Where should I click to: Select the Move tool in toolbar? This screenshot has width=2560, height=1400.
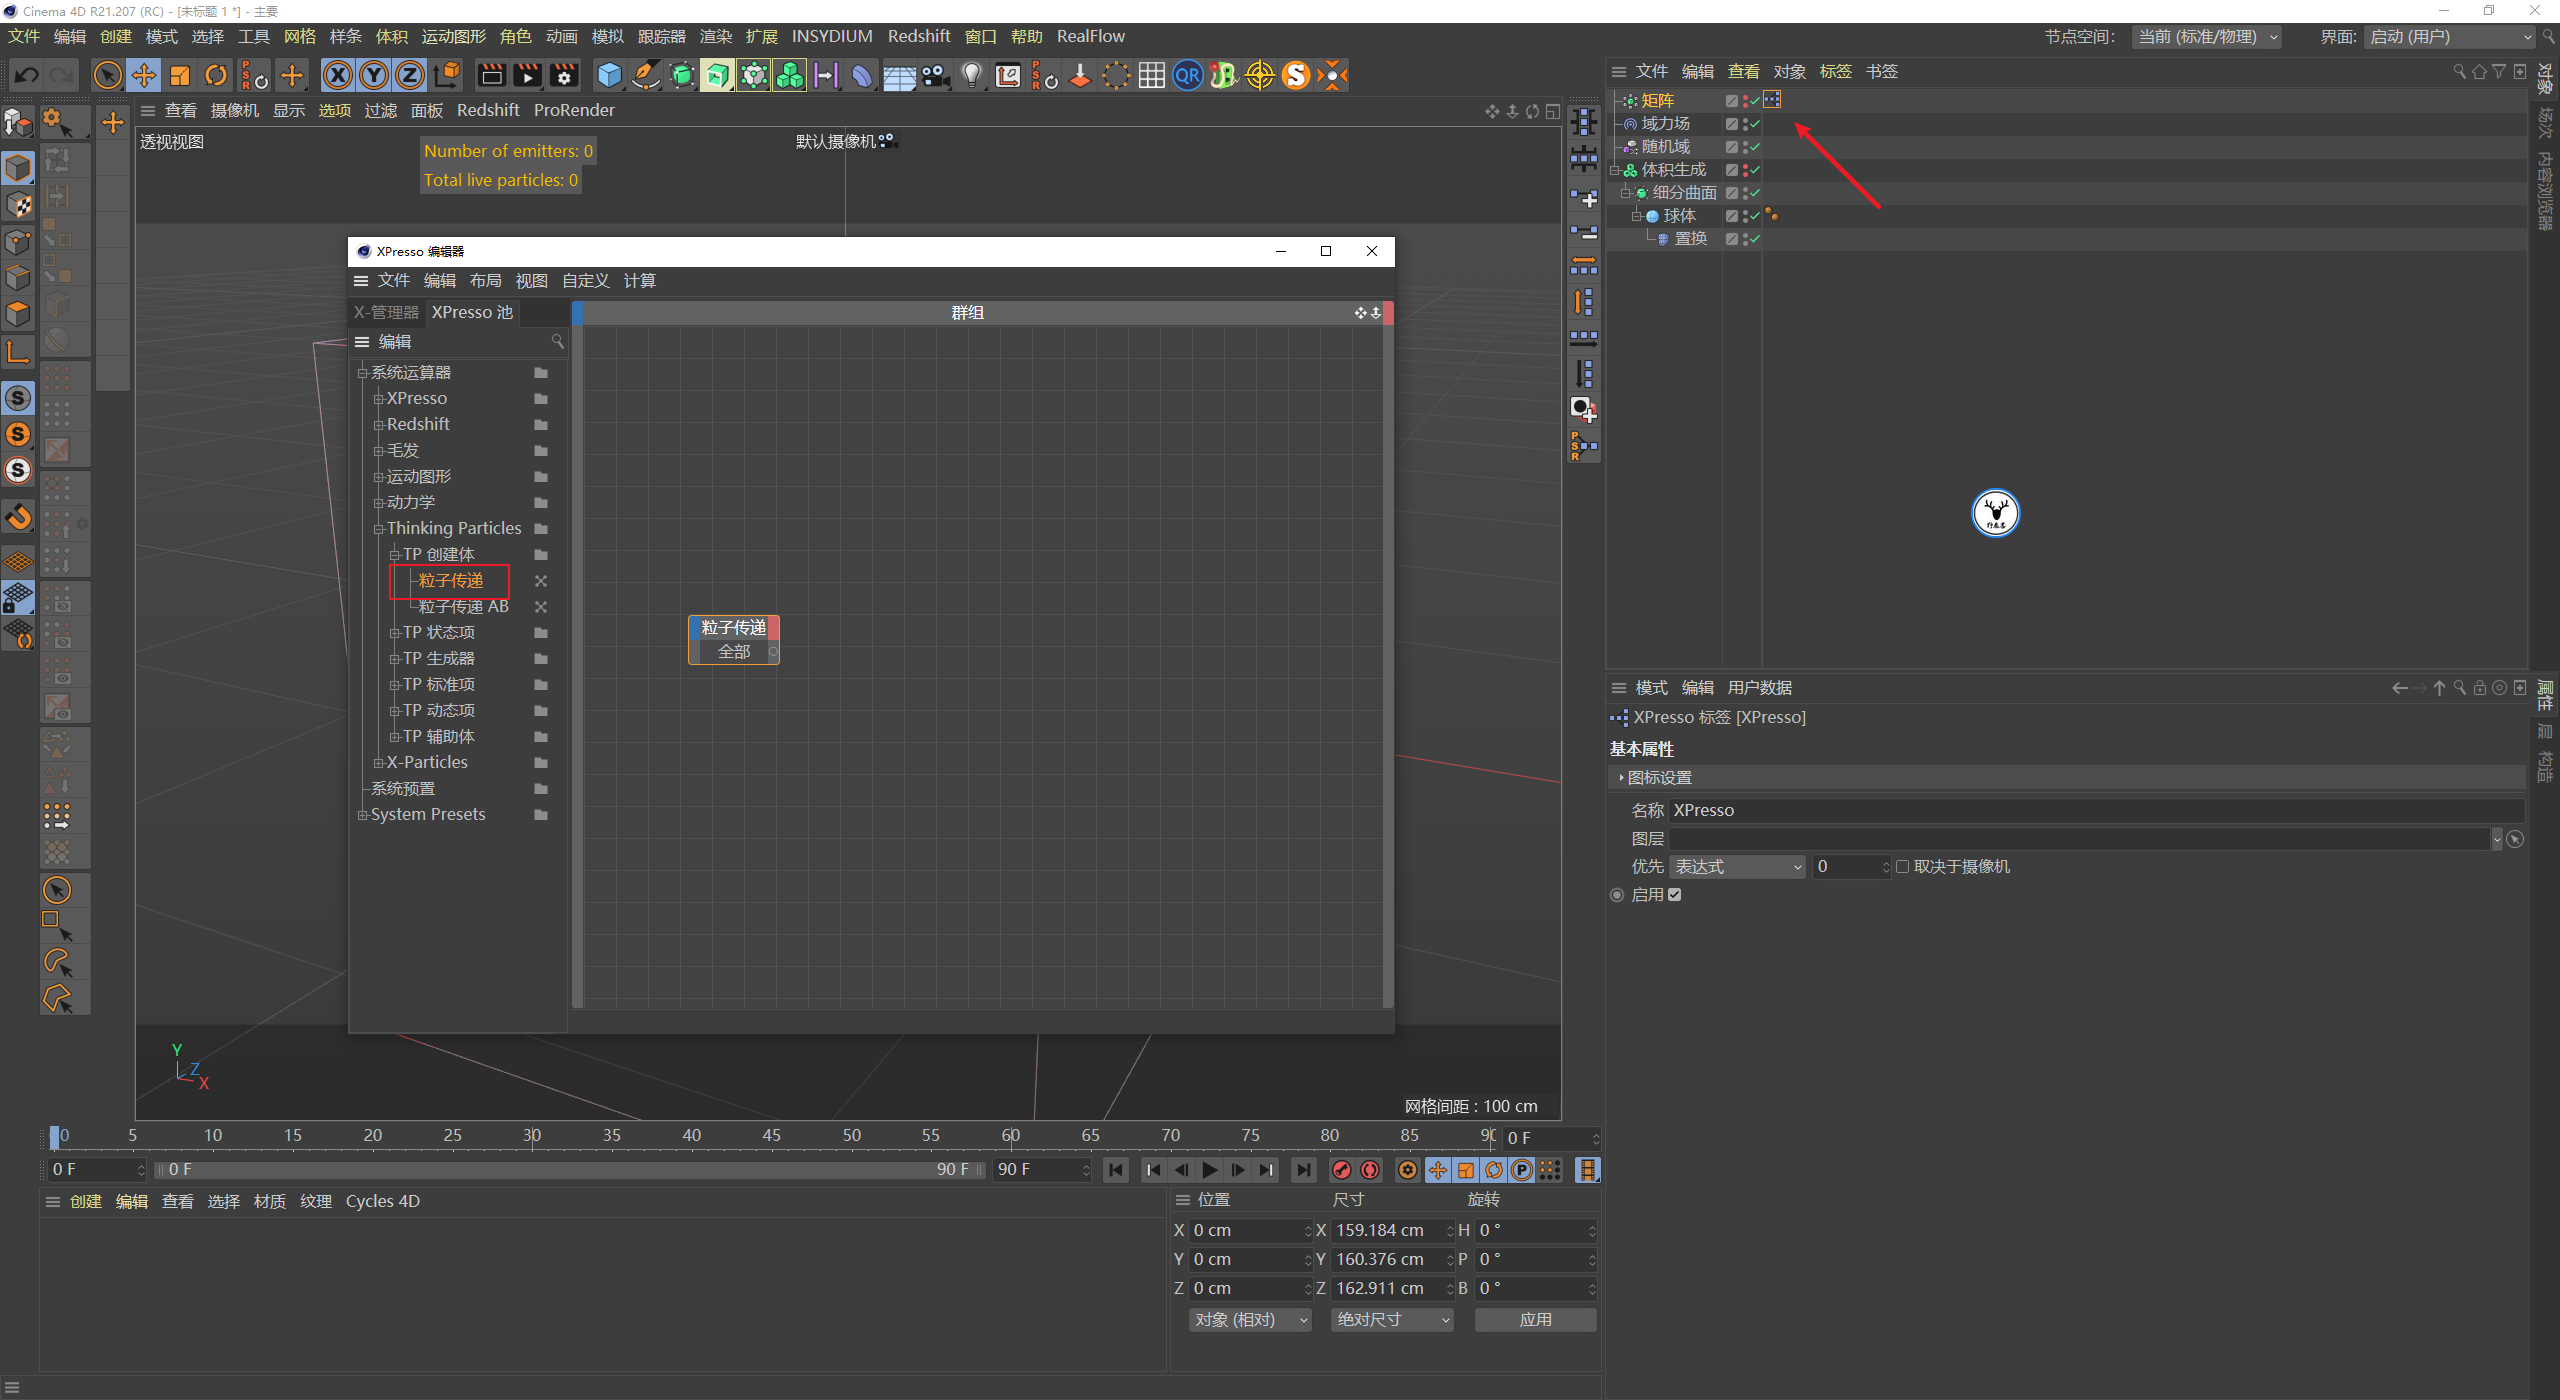[144, 75]
